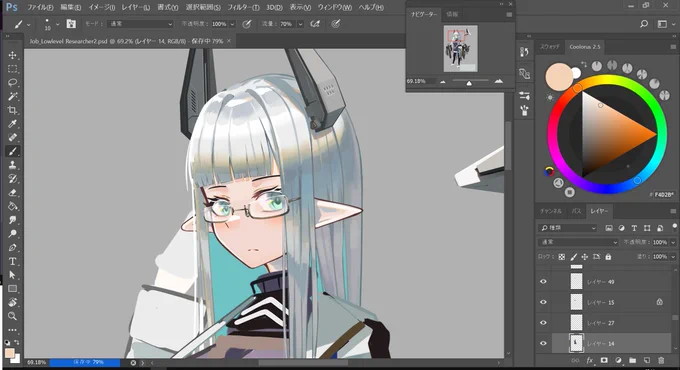Select the Eyedropper tool
Image resolution: width=680 pixels, height=370 pixels.
pos(12,124)
